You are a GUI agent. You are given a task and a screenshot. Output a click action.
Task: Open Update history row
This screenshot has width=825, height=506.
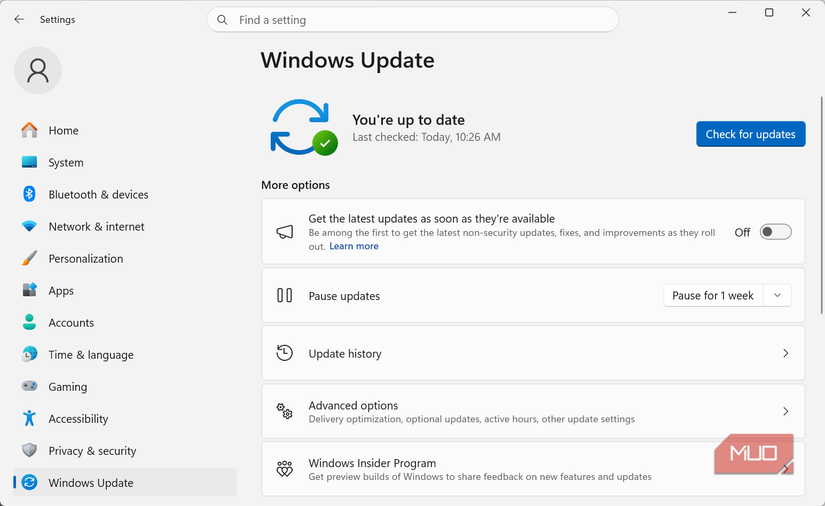coord(533,353)
